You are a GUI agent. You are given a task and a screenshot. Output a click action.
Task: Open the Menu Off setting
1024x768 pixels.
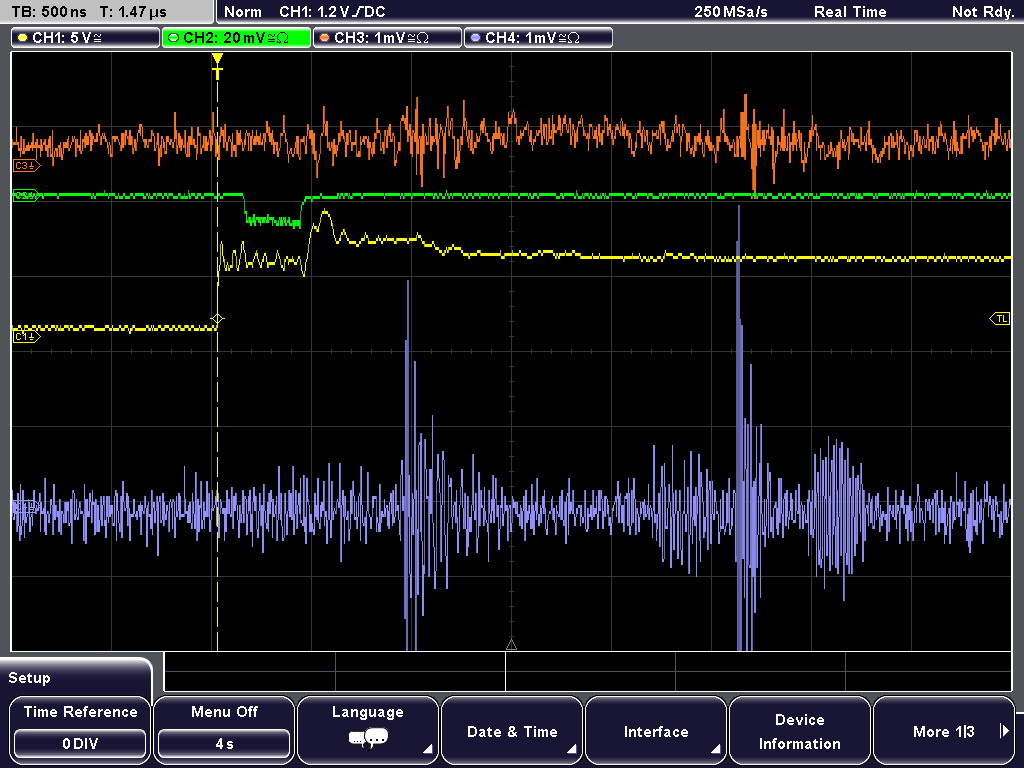click(224, 730)
